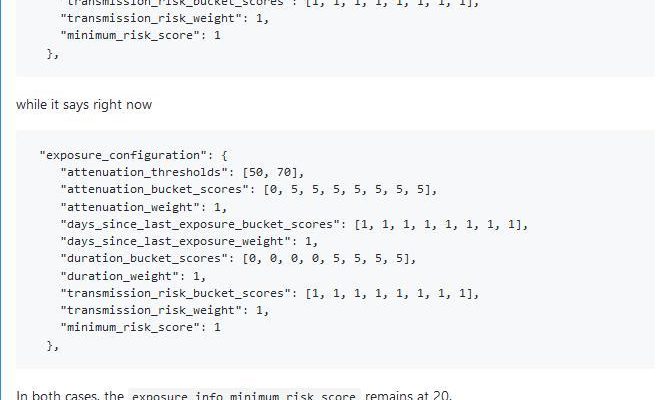The image size is (670, 400).
Task: Click the "days_since_last_exposure_weight" line
Action: pyautogui.click(x=189, y=241)
